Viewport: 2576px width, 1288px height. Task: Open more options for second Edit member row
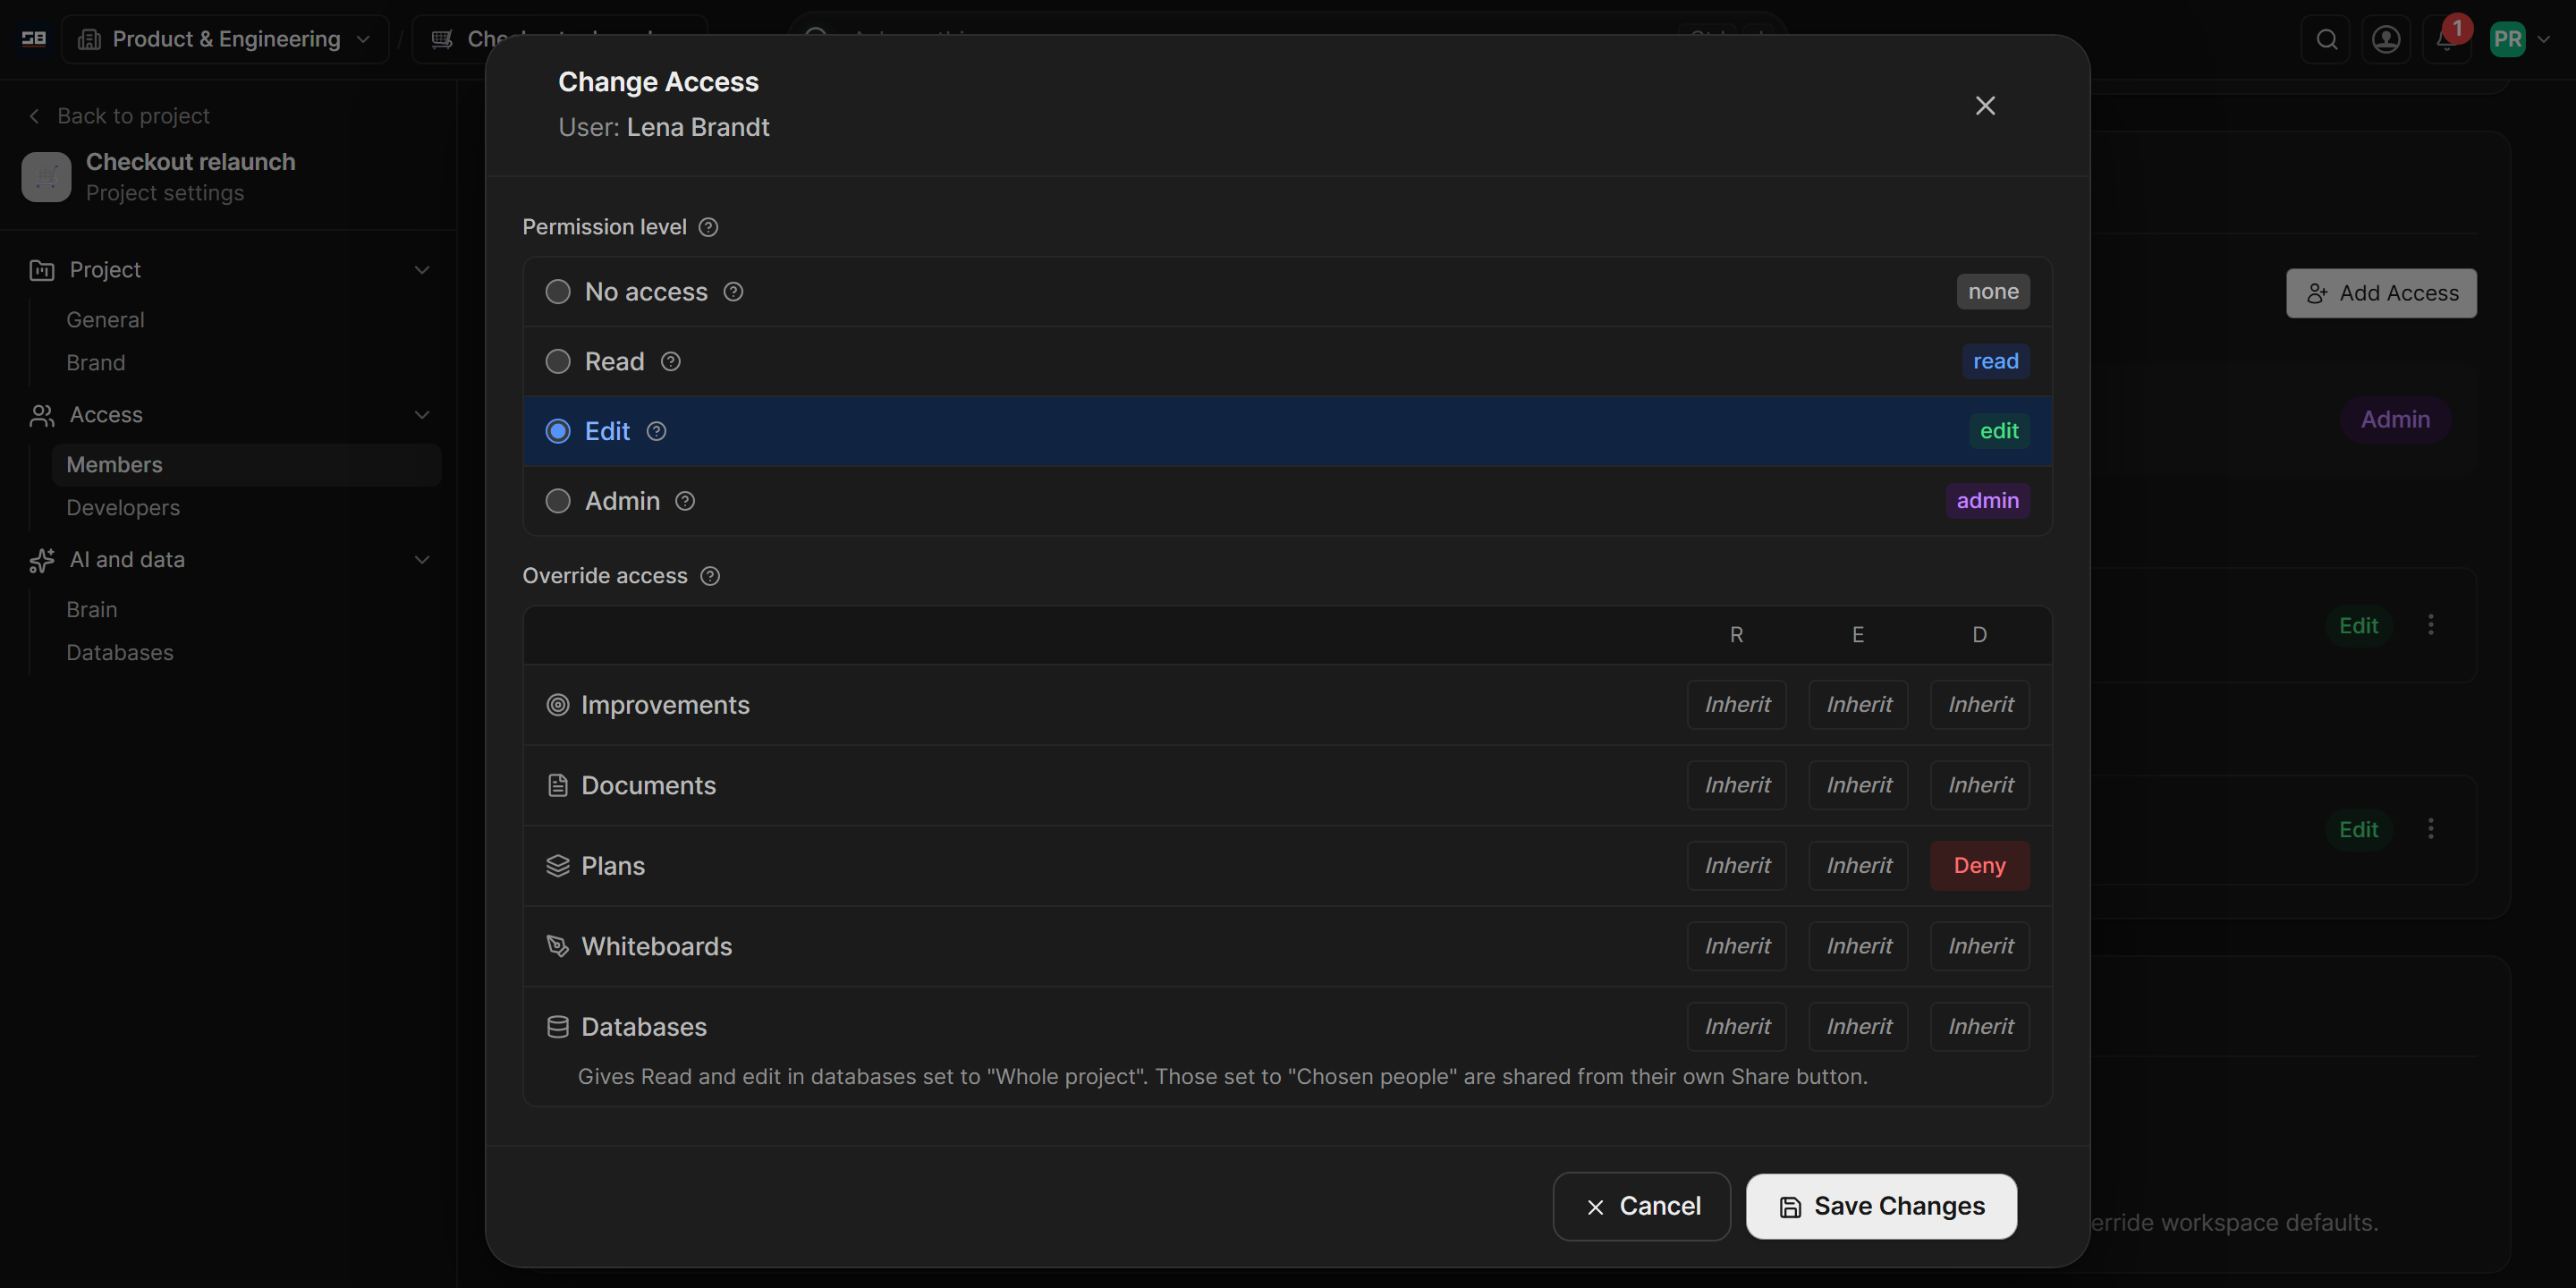click(2431, 829)
